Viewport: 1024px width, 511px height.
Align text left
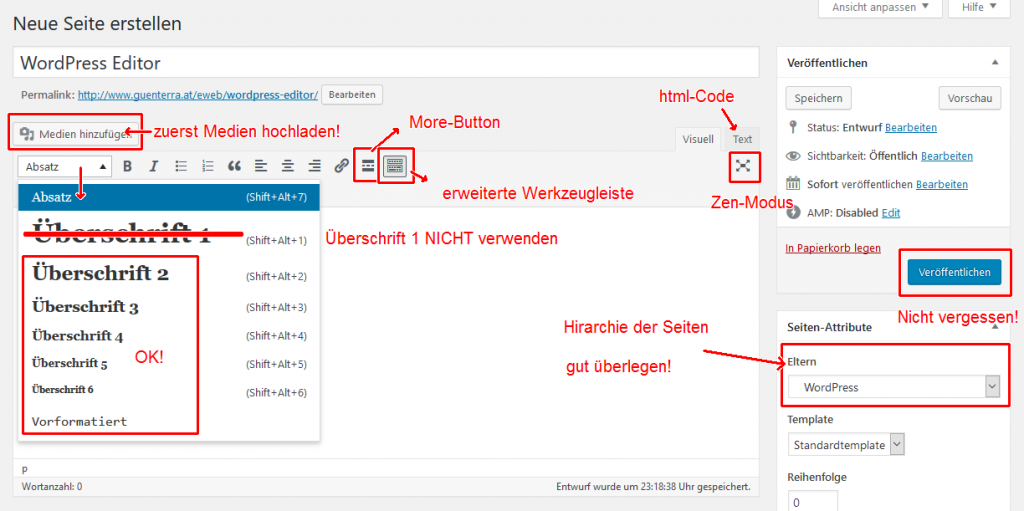click(x=261, y=167)
